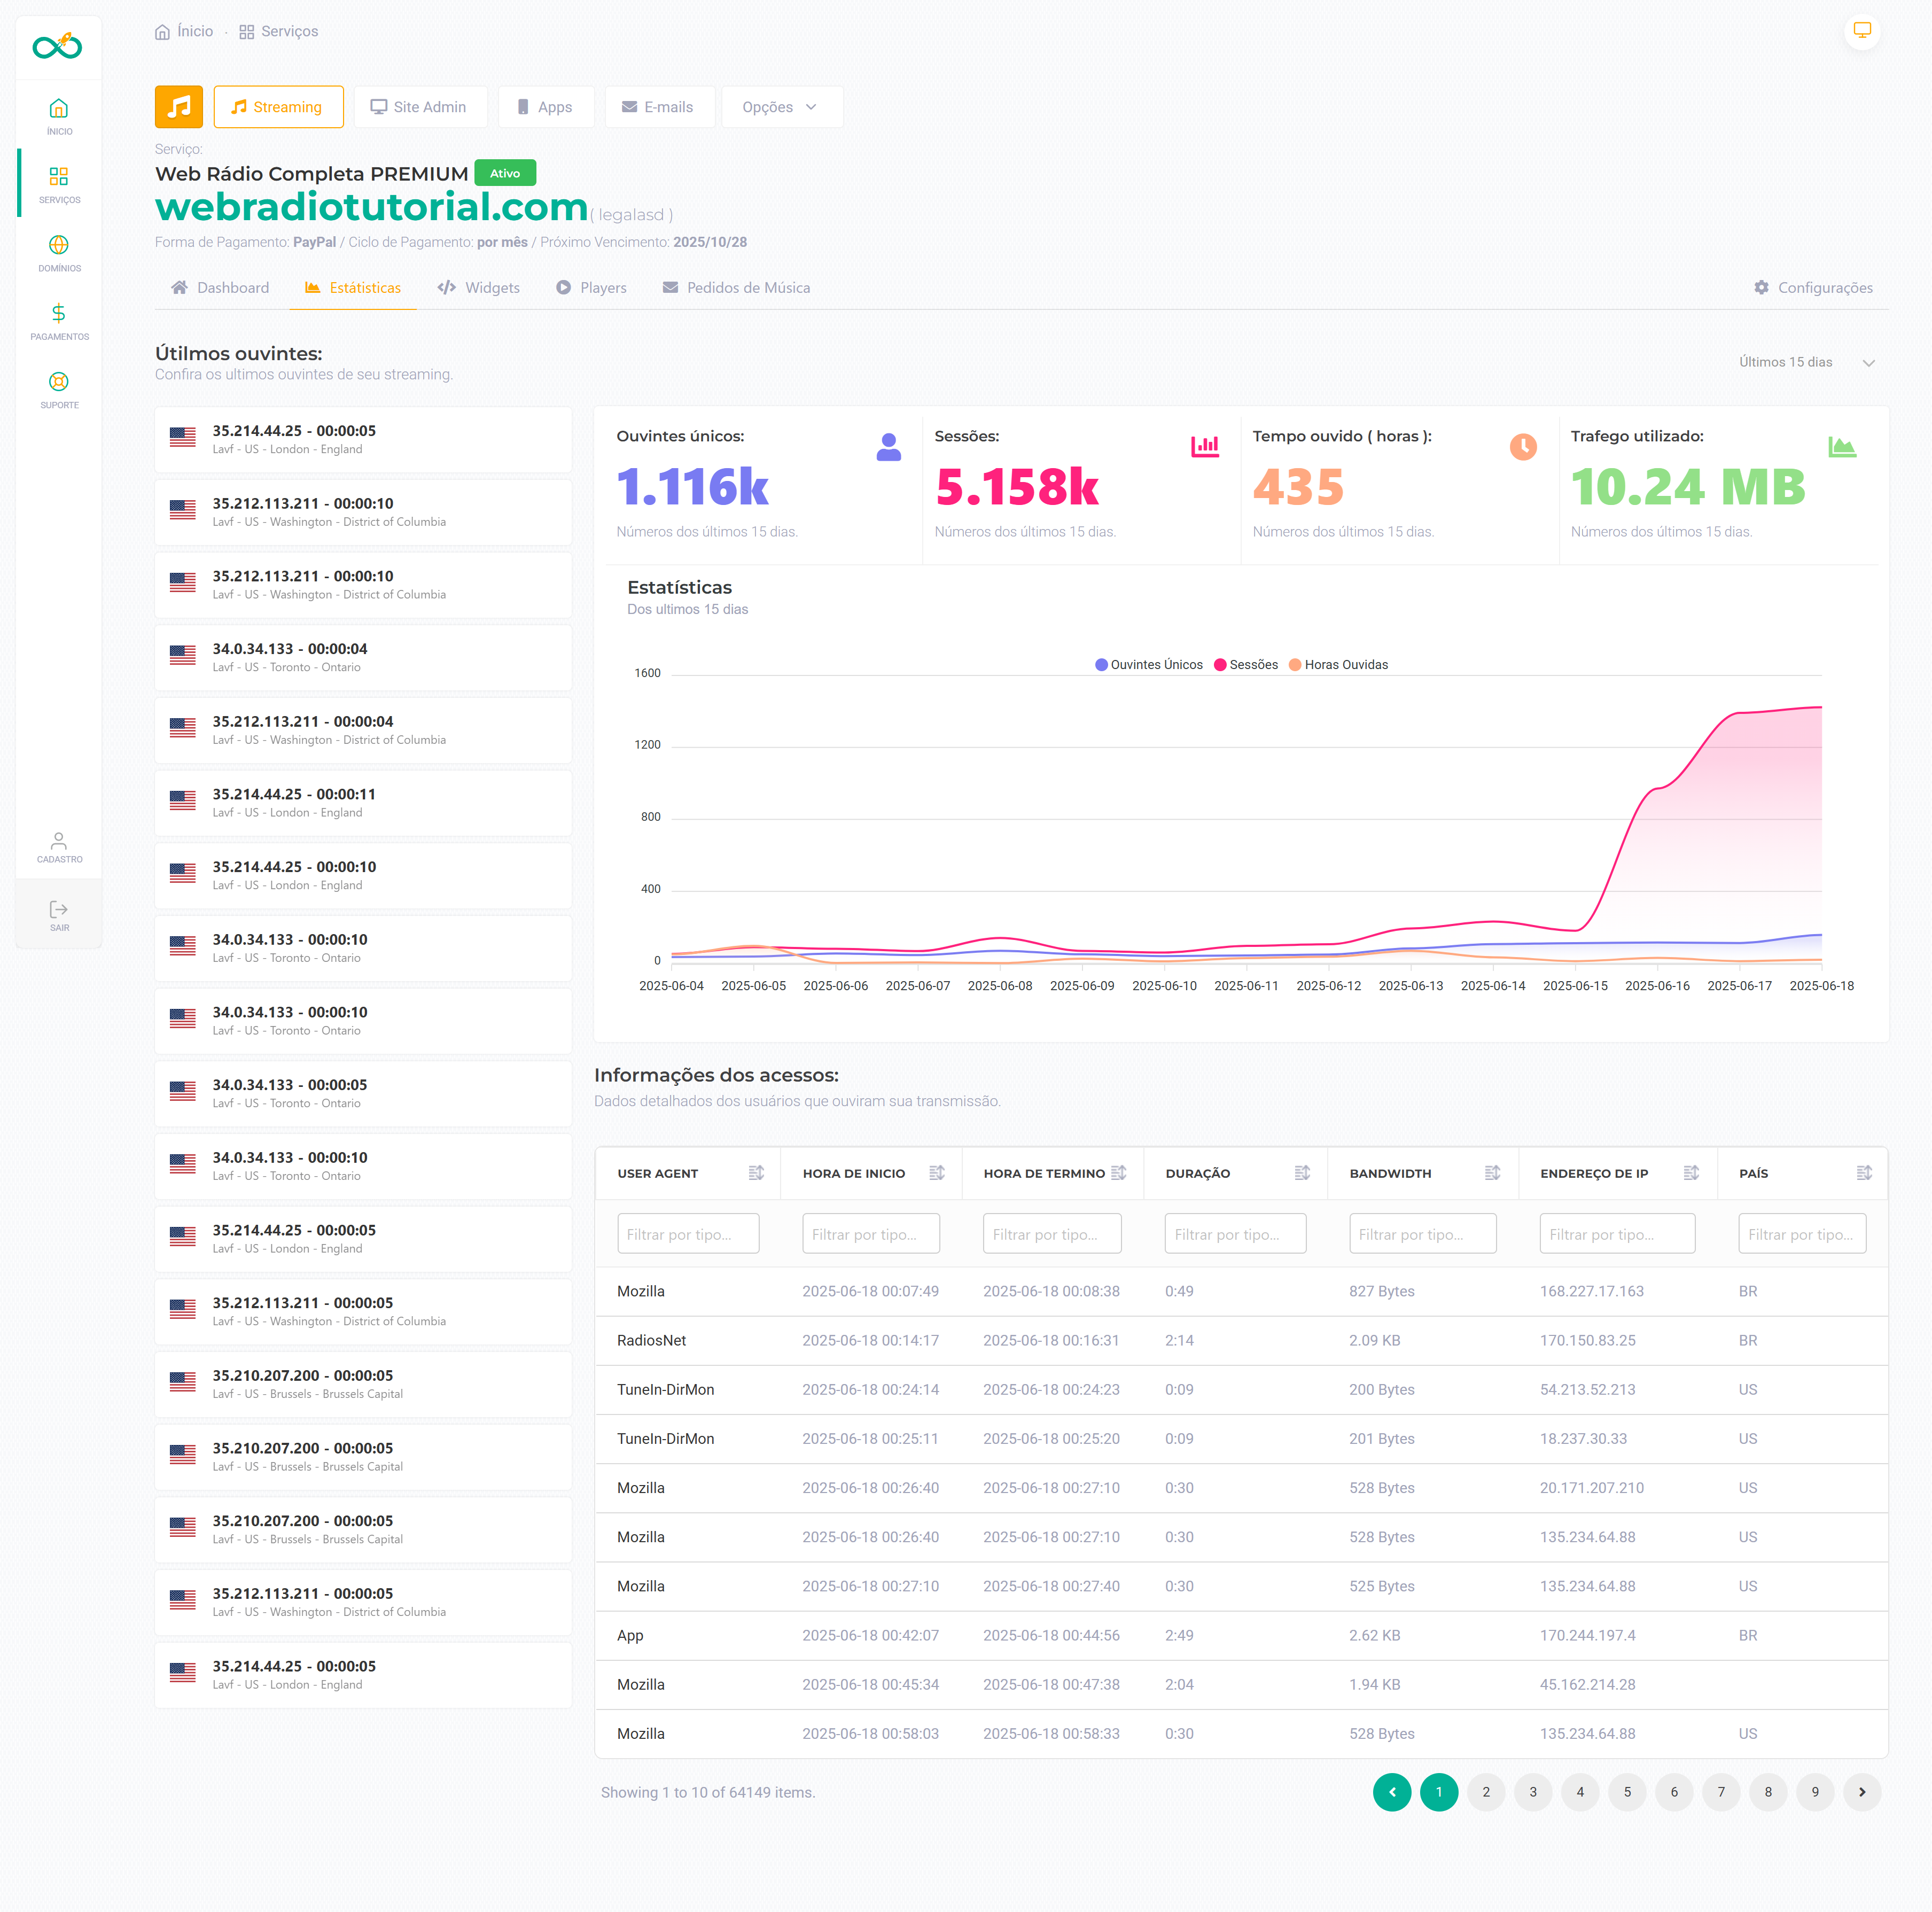Toggle the Sessões series in chart legend
This screenshot has width=1932, height=1912.
coord(1245,665)
